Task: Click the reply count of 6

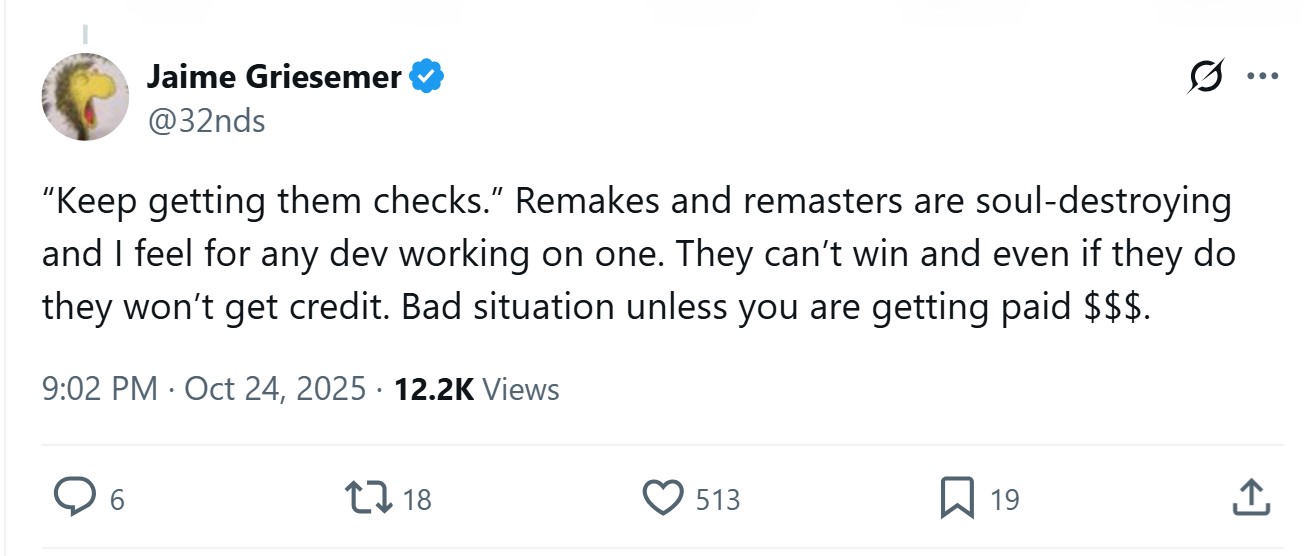Action: click(x=116, y=499)
